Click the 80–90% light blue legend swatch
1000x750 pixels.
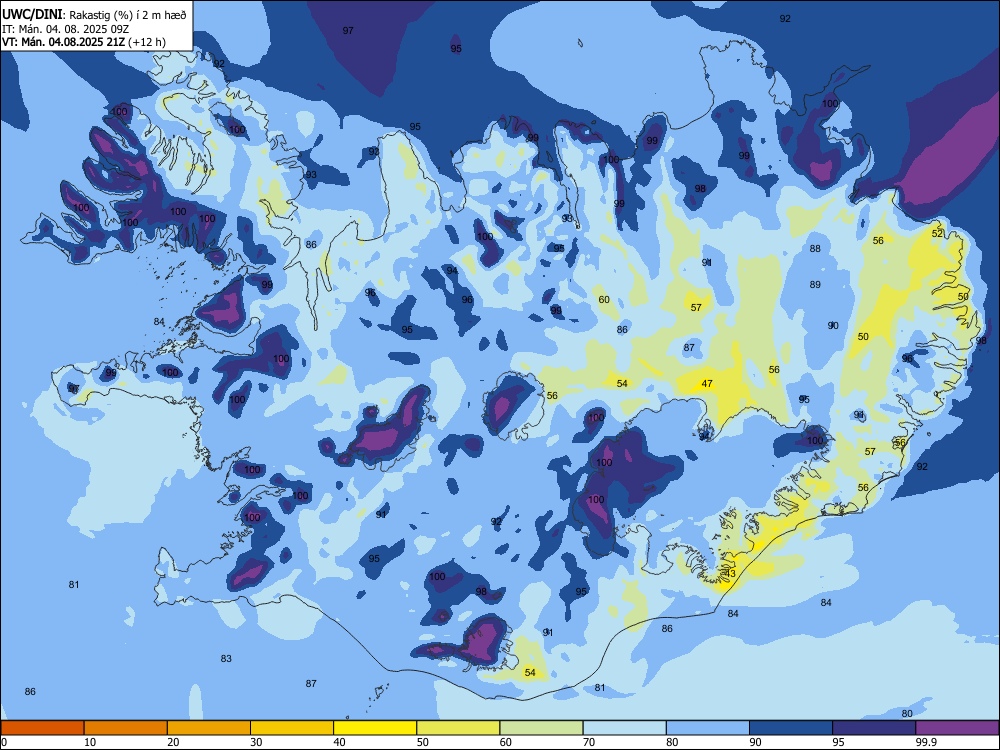point(708,728)
